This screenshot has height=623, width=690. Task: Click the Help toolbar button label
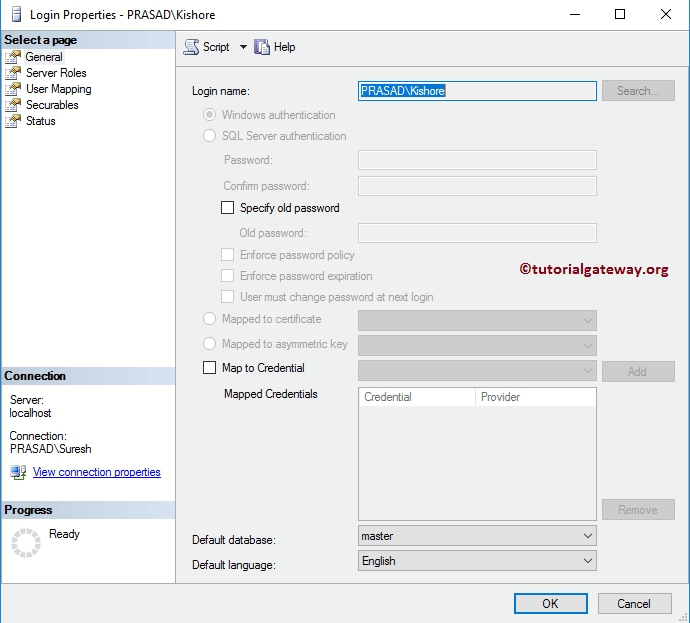point(284,47)
